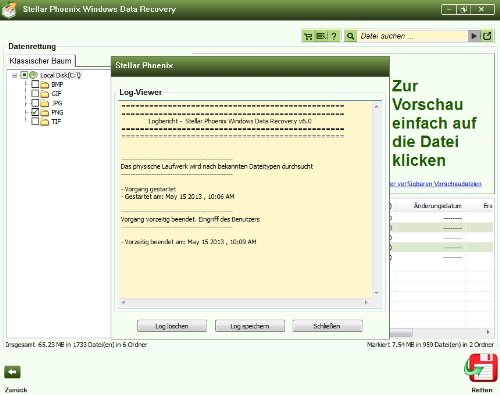Viewport: 500px width, 395px height.
Task: Click the Local Disk drive icon
Action: point(33,75)
